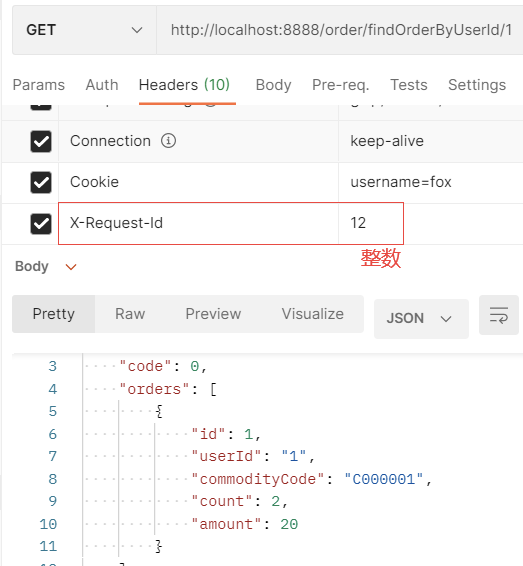Screen dimensions: 523x566
Task: Show the Preview response view
Action: pyautogui.click(x=213, y=314)
